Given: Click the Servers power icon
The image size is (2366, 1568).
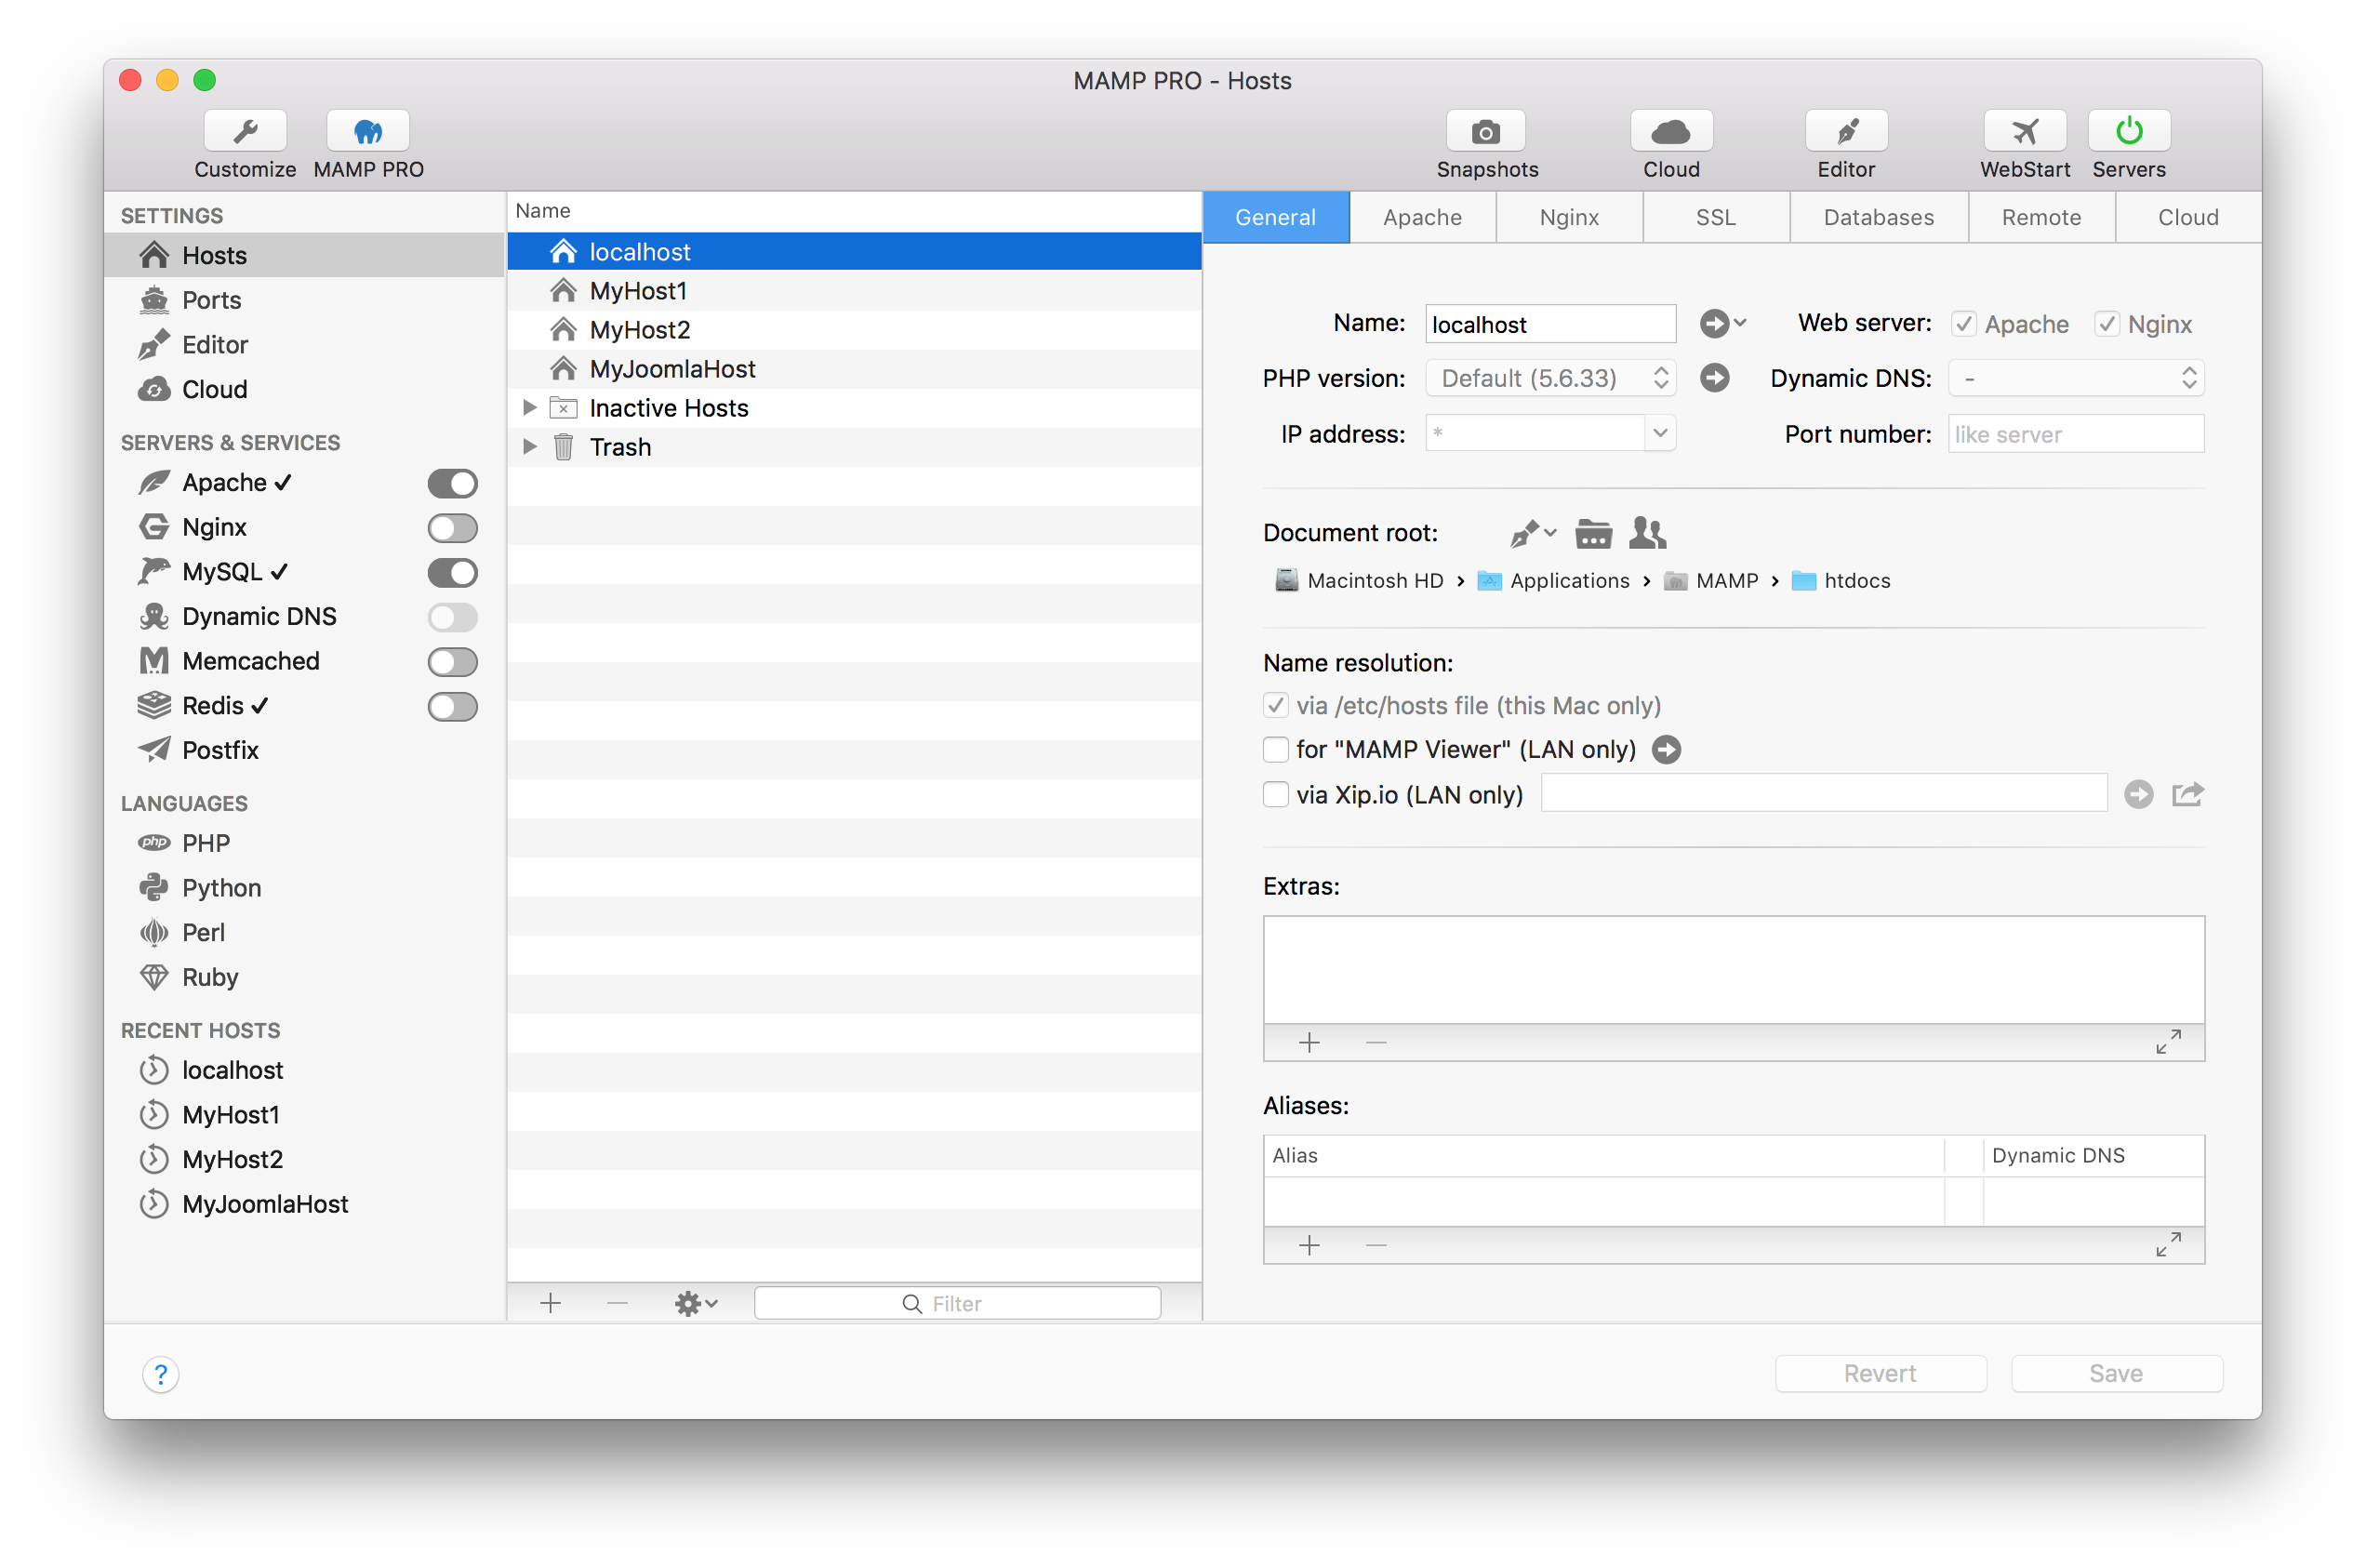Looking at the screenshot, I should (2129, 131).
